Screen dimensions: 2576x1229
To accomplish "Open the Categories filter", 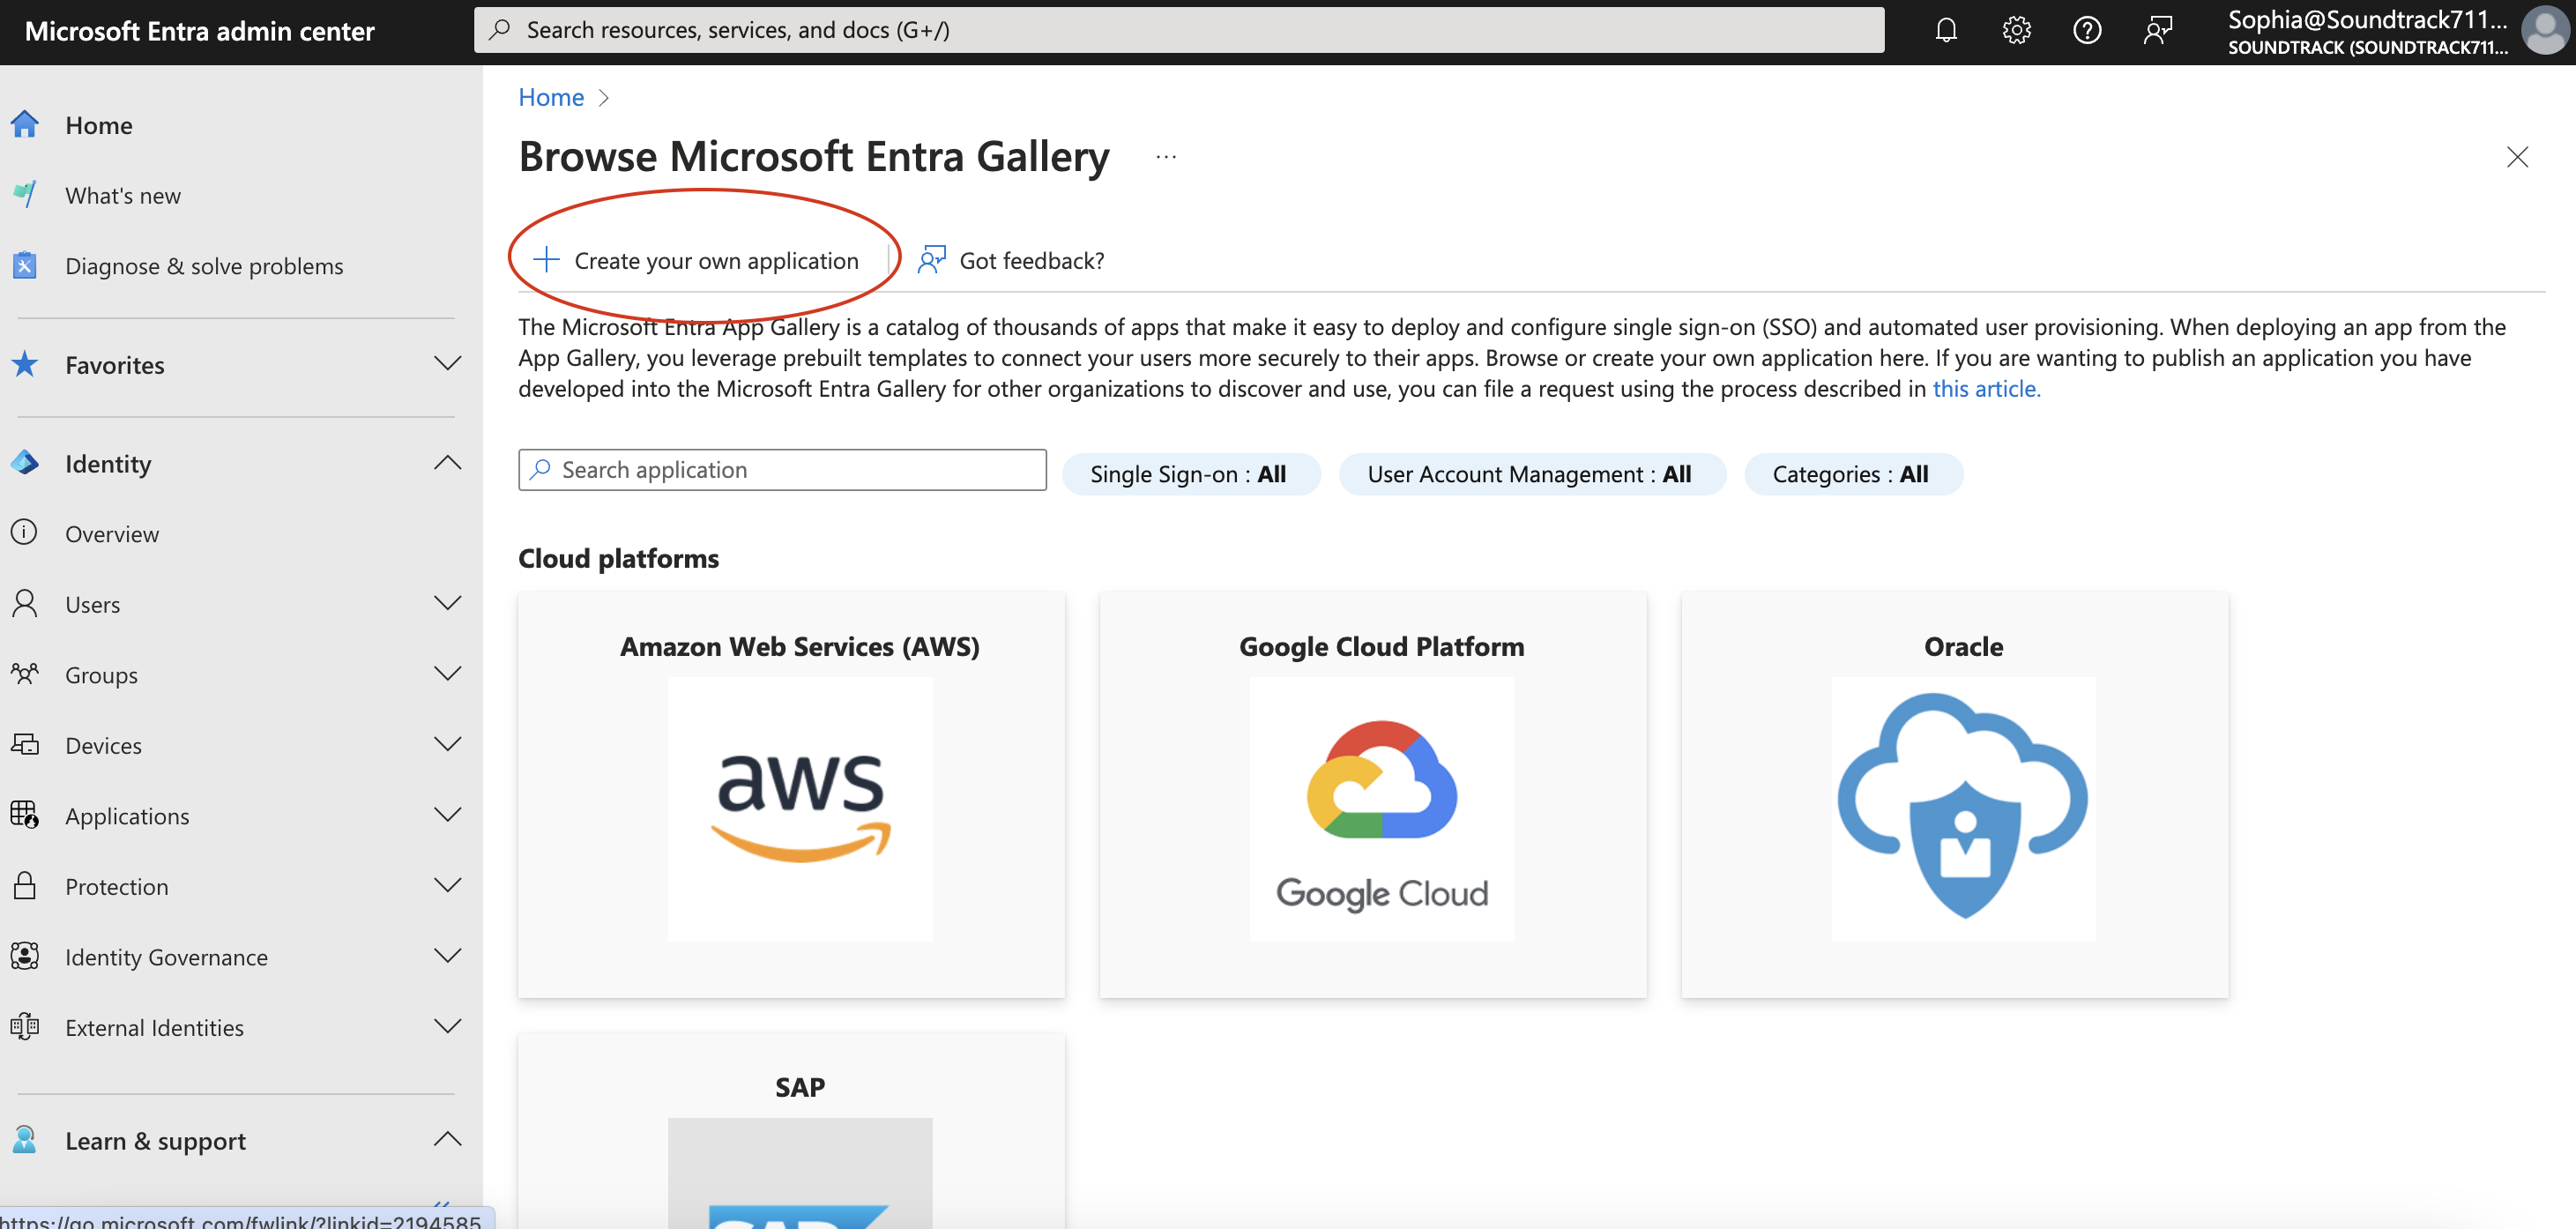I will [1852, 474].
